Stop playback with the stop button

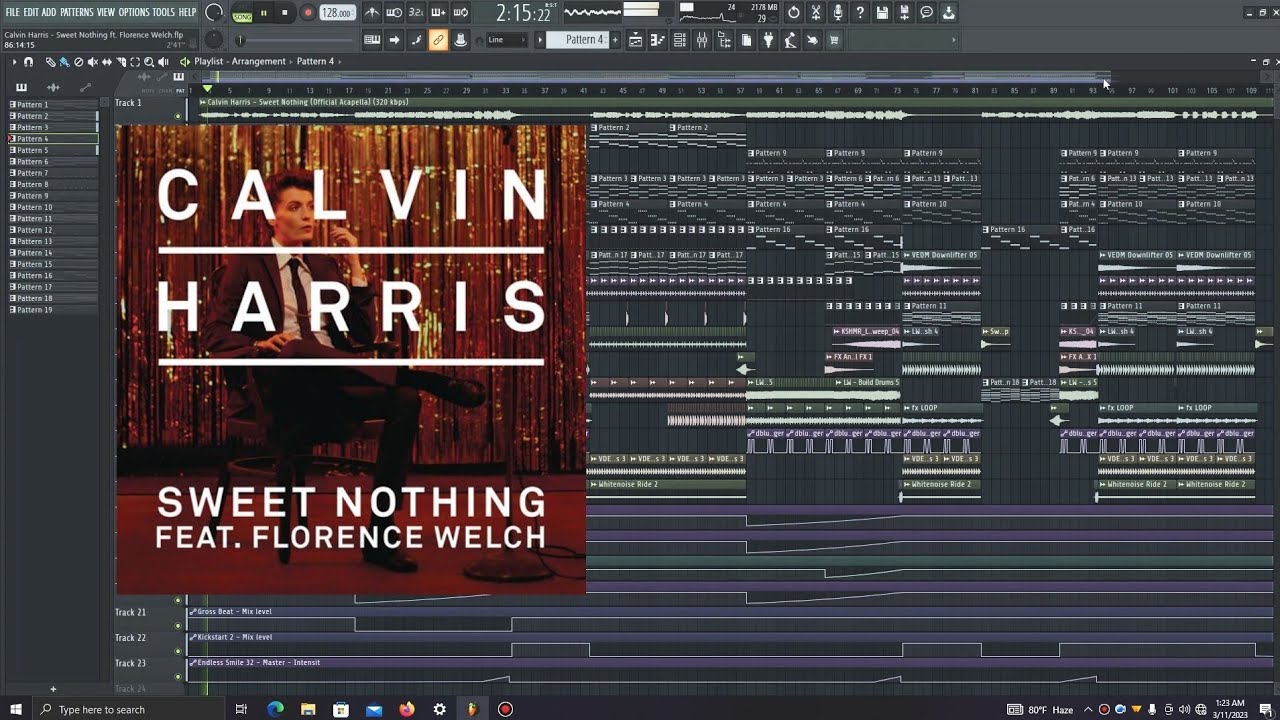[284, 13]
